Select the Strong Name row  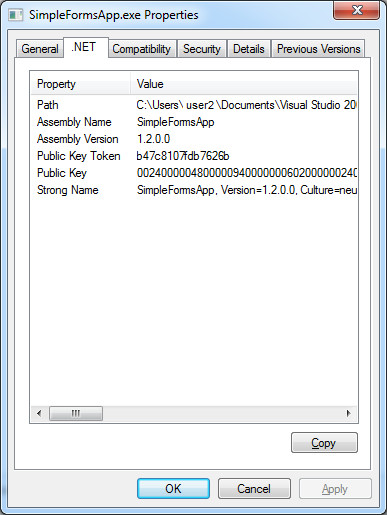coord(194,190)
